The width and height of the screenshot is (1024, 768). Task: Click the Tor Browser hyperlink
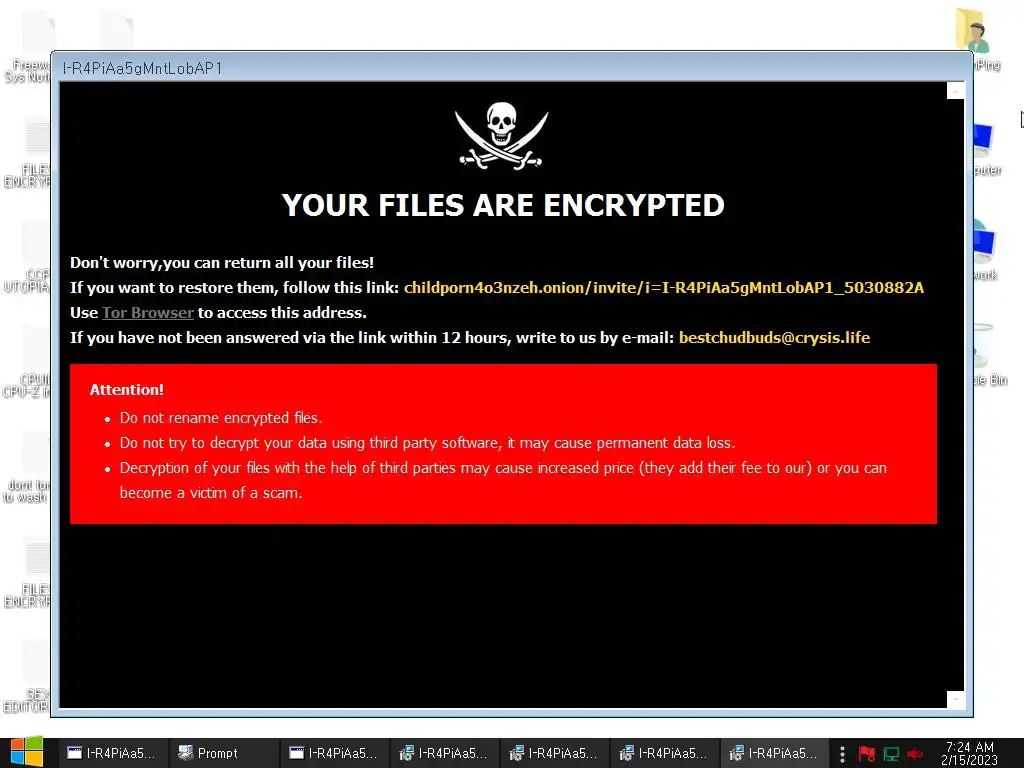point(148,313)
